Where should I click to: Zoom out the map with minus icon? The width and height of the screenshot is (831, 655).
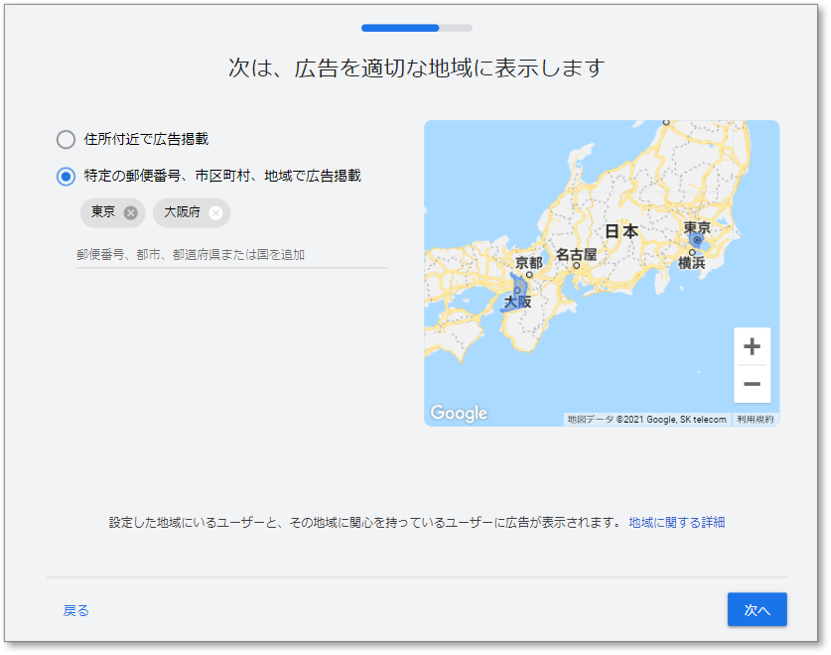pyautogui.click(x=752, y=384)
